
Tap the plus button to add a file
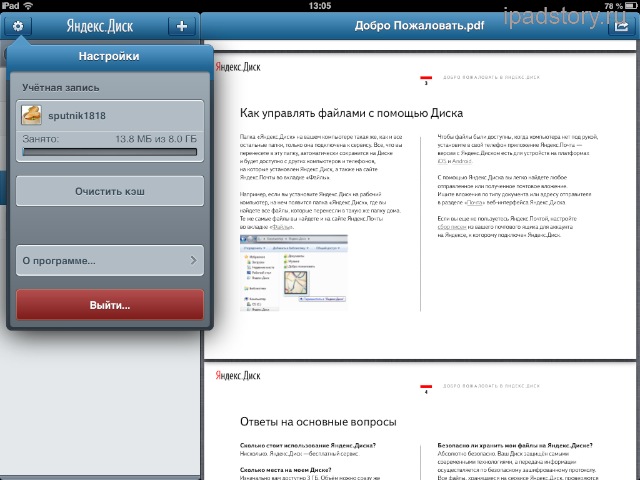coord(182,26)
